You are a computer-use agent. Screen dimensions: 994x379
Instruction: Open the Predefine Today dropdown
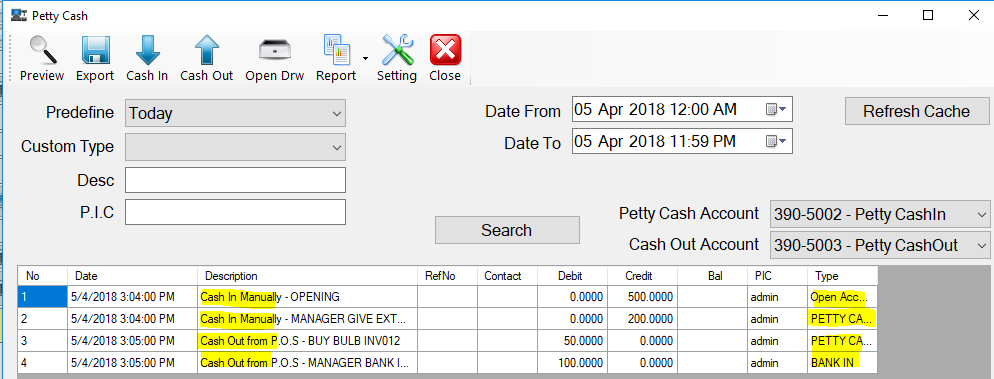tap(235, 113)
